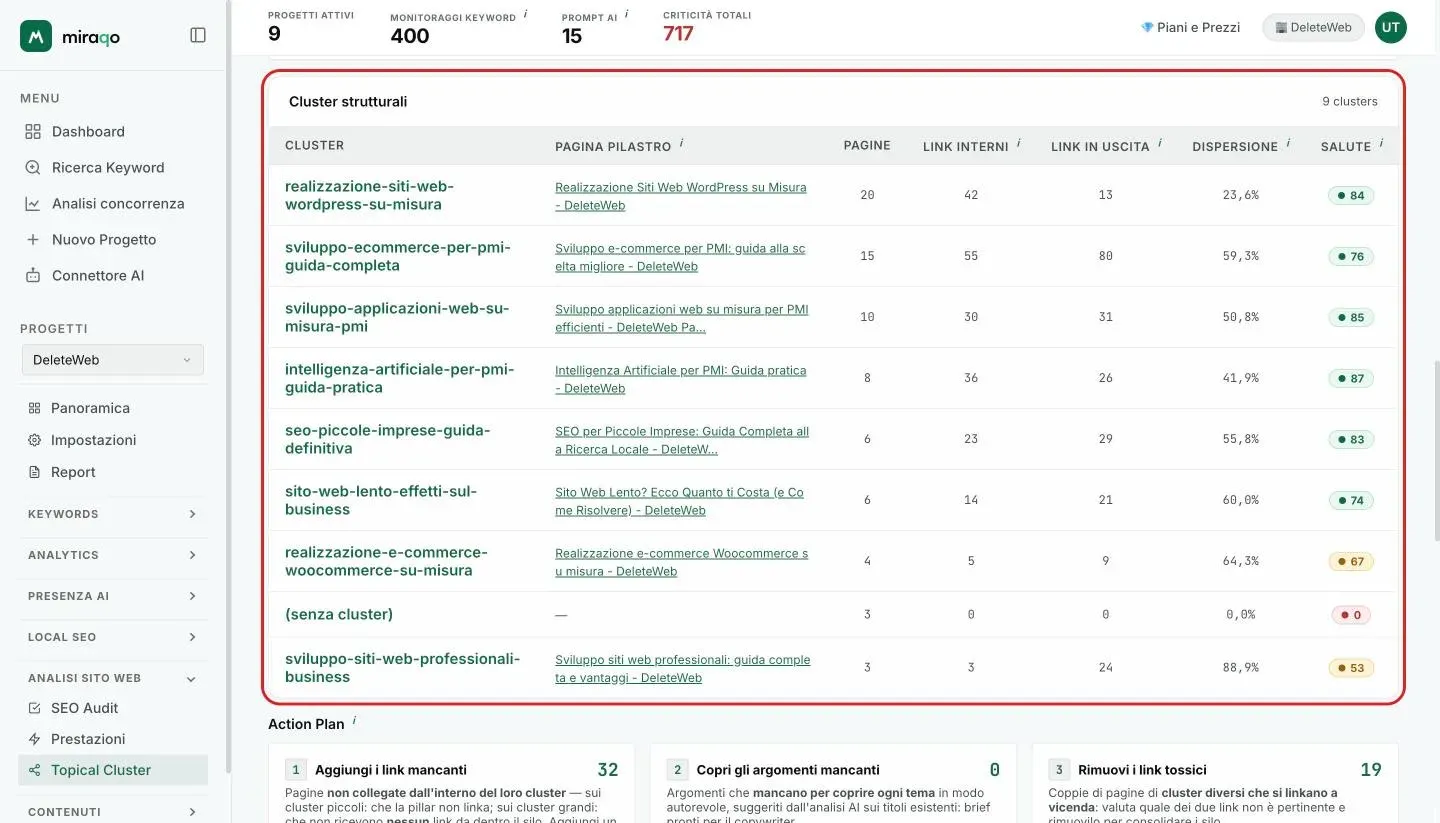The image size is (1440, 823).
Task: Click the diamond icon in Piani e Prezzi
Action: 1147,27
